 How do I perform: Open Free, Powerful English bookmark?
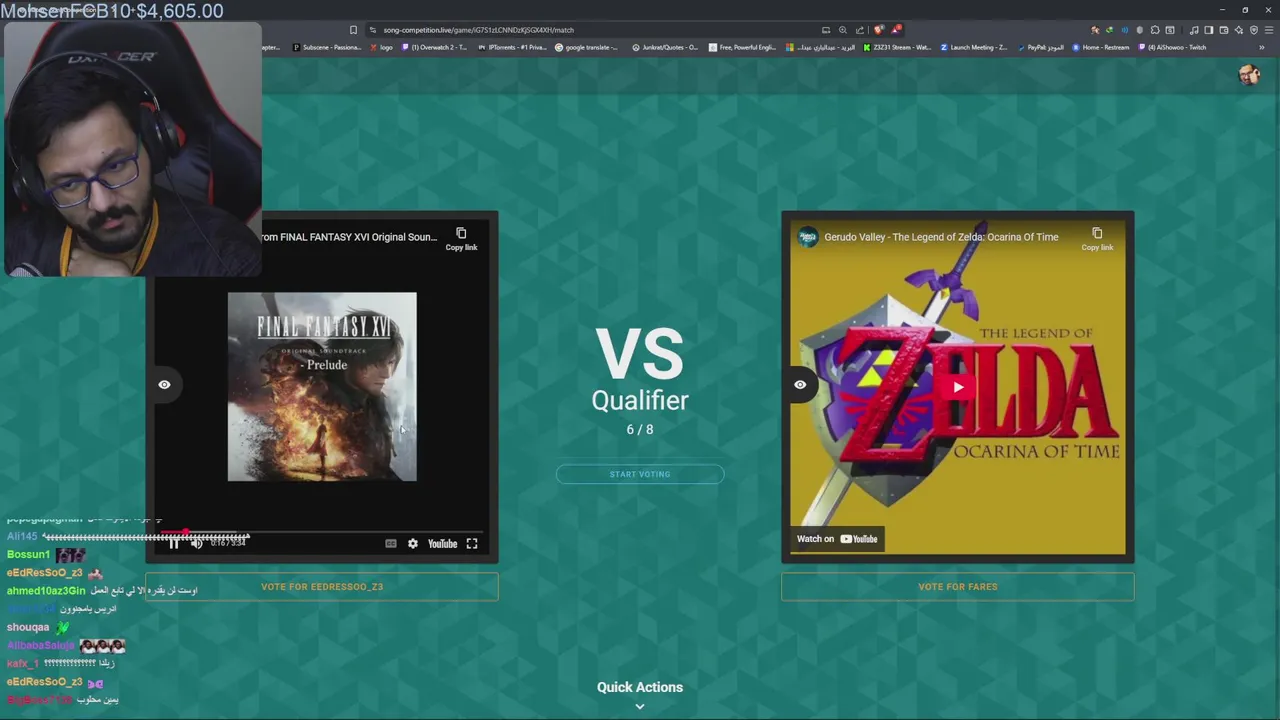pos(743,47)
